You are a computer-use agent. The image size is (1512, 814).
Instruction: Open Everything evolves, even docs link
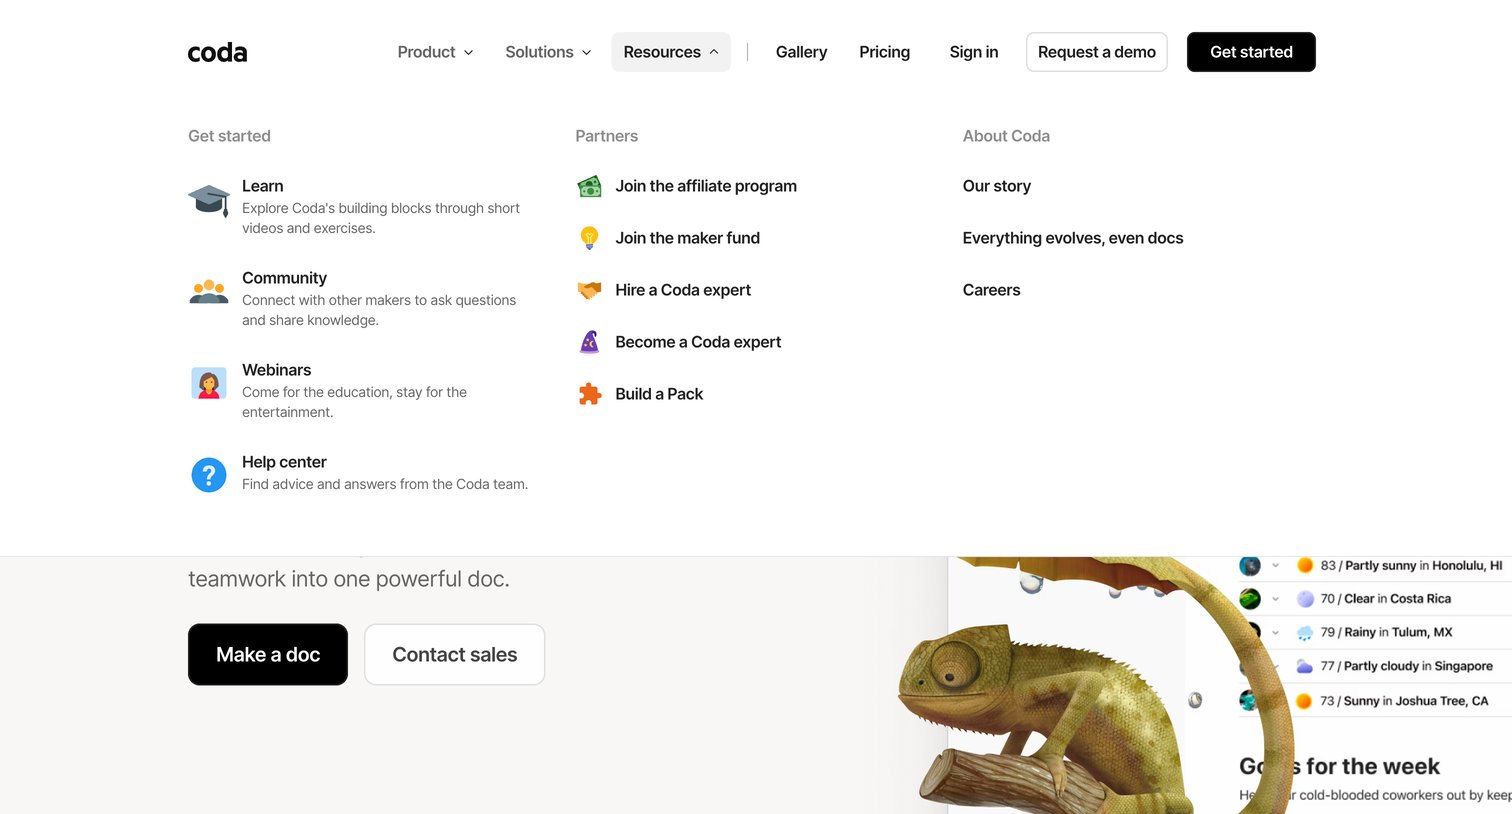point(1073,238)
